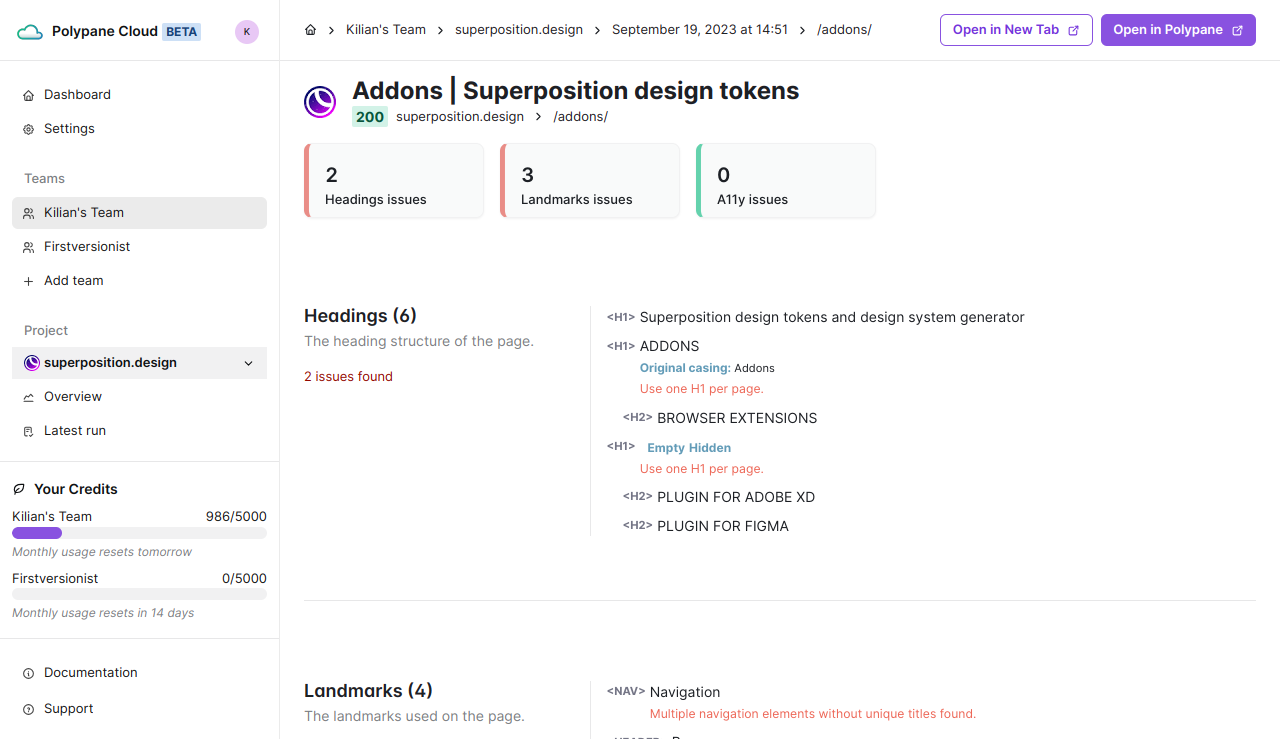Viewport: 1280px width, 739px height.
Task: Click the Settings gear icon
Action: click(x=28, y=129)
